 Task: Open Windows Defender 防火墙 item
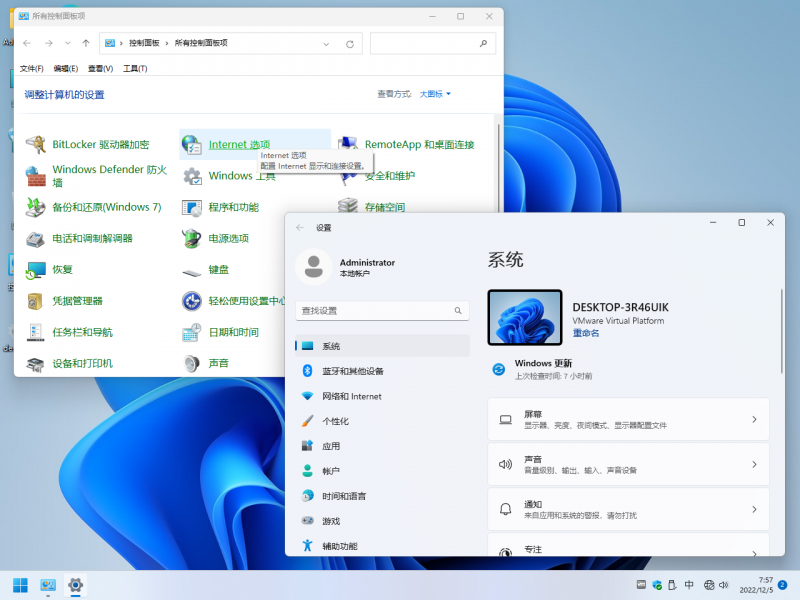tap(97, 176)
